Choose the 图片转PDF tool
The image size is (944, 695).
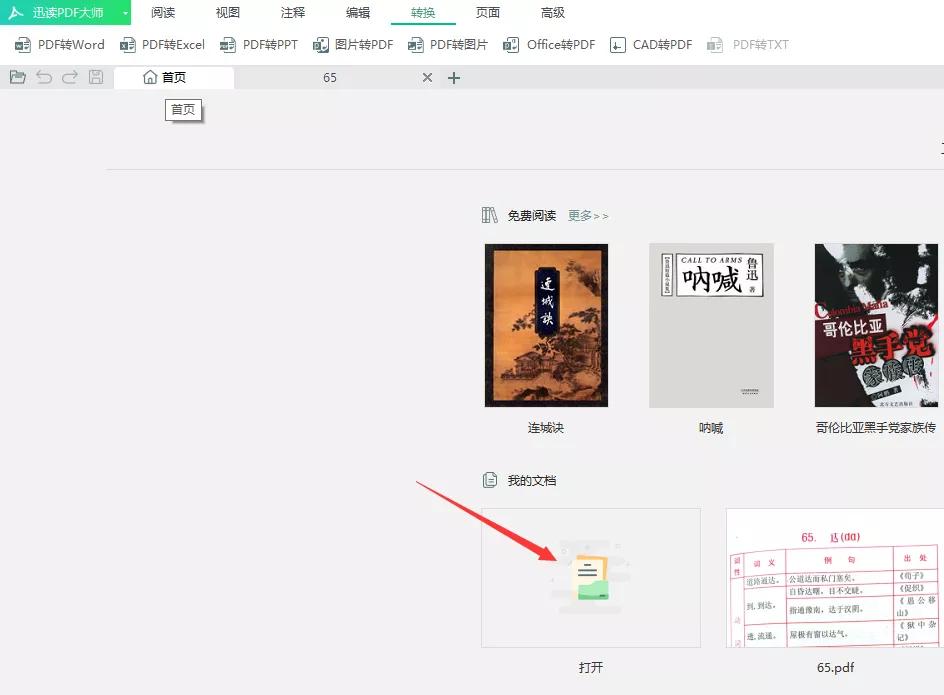pyautogui.click(x=352, y=44)
